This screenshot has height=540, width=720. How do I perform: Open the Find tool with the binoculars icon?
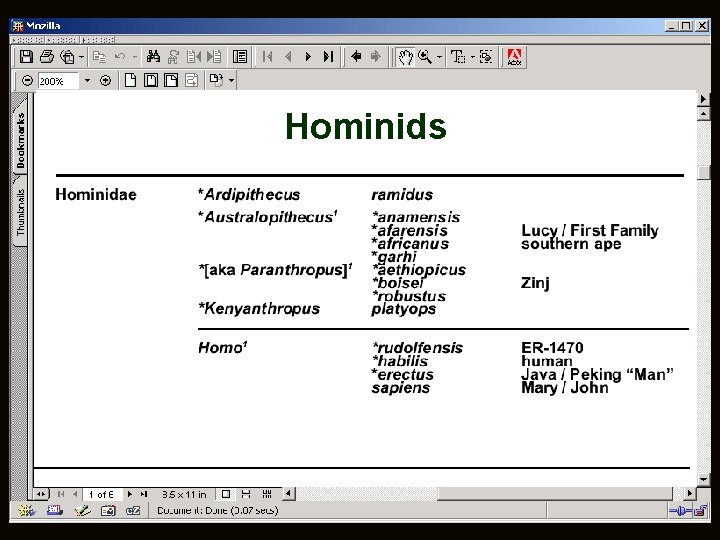tap(153, 56)
